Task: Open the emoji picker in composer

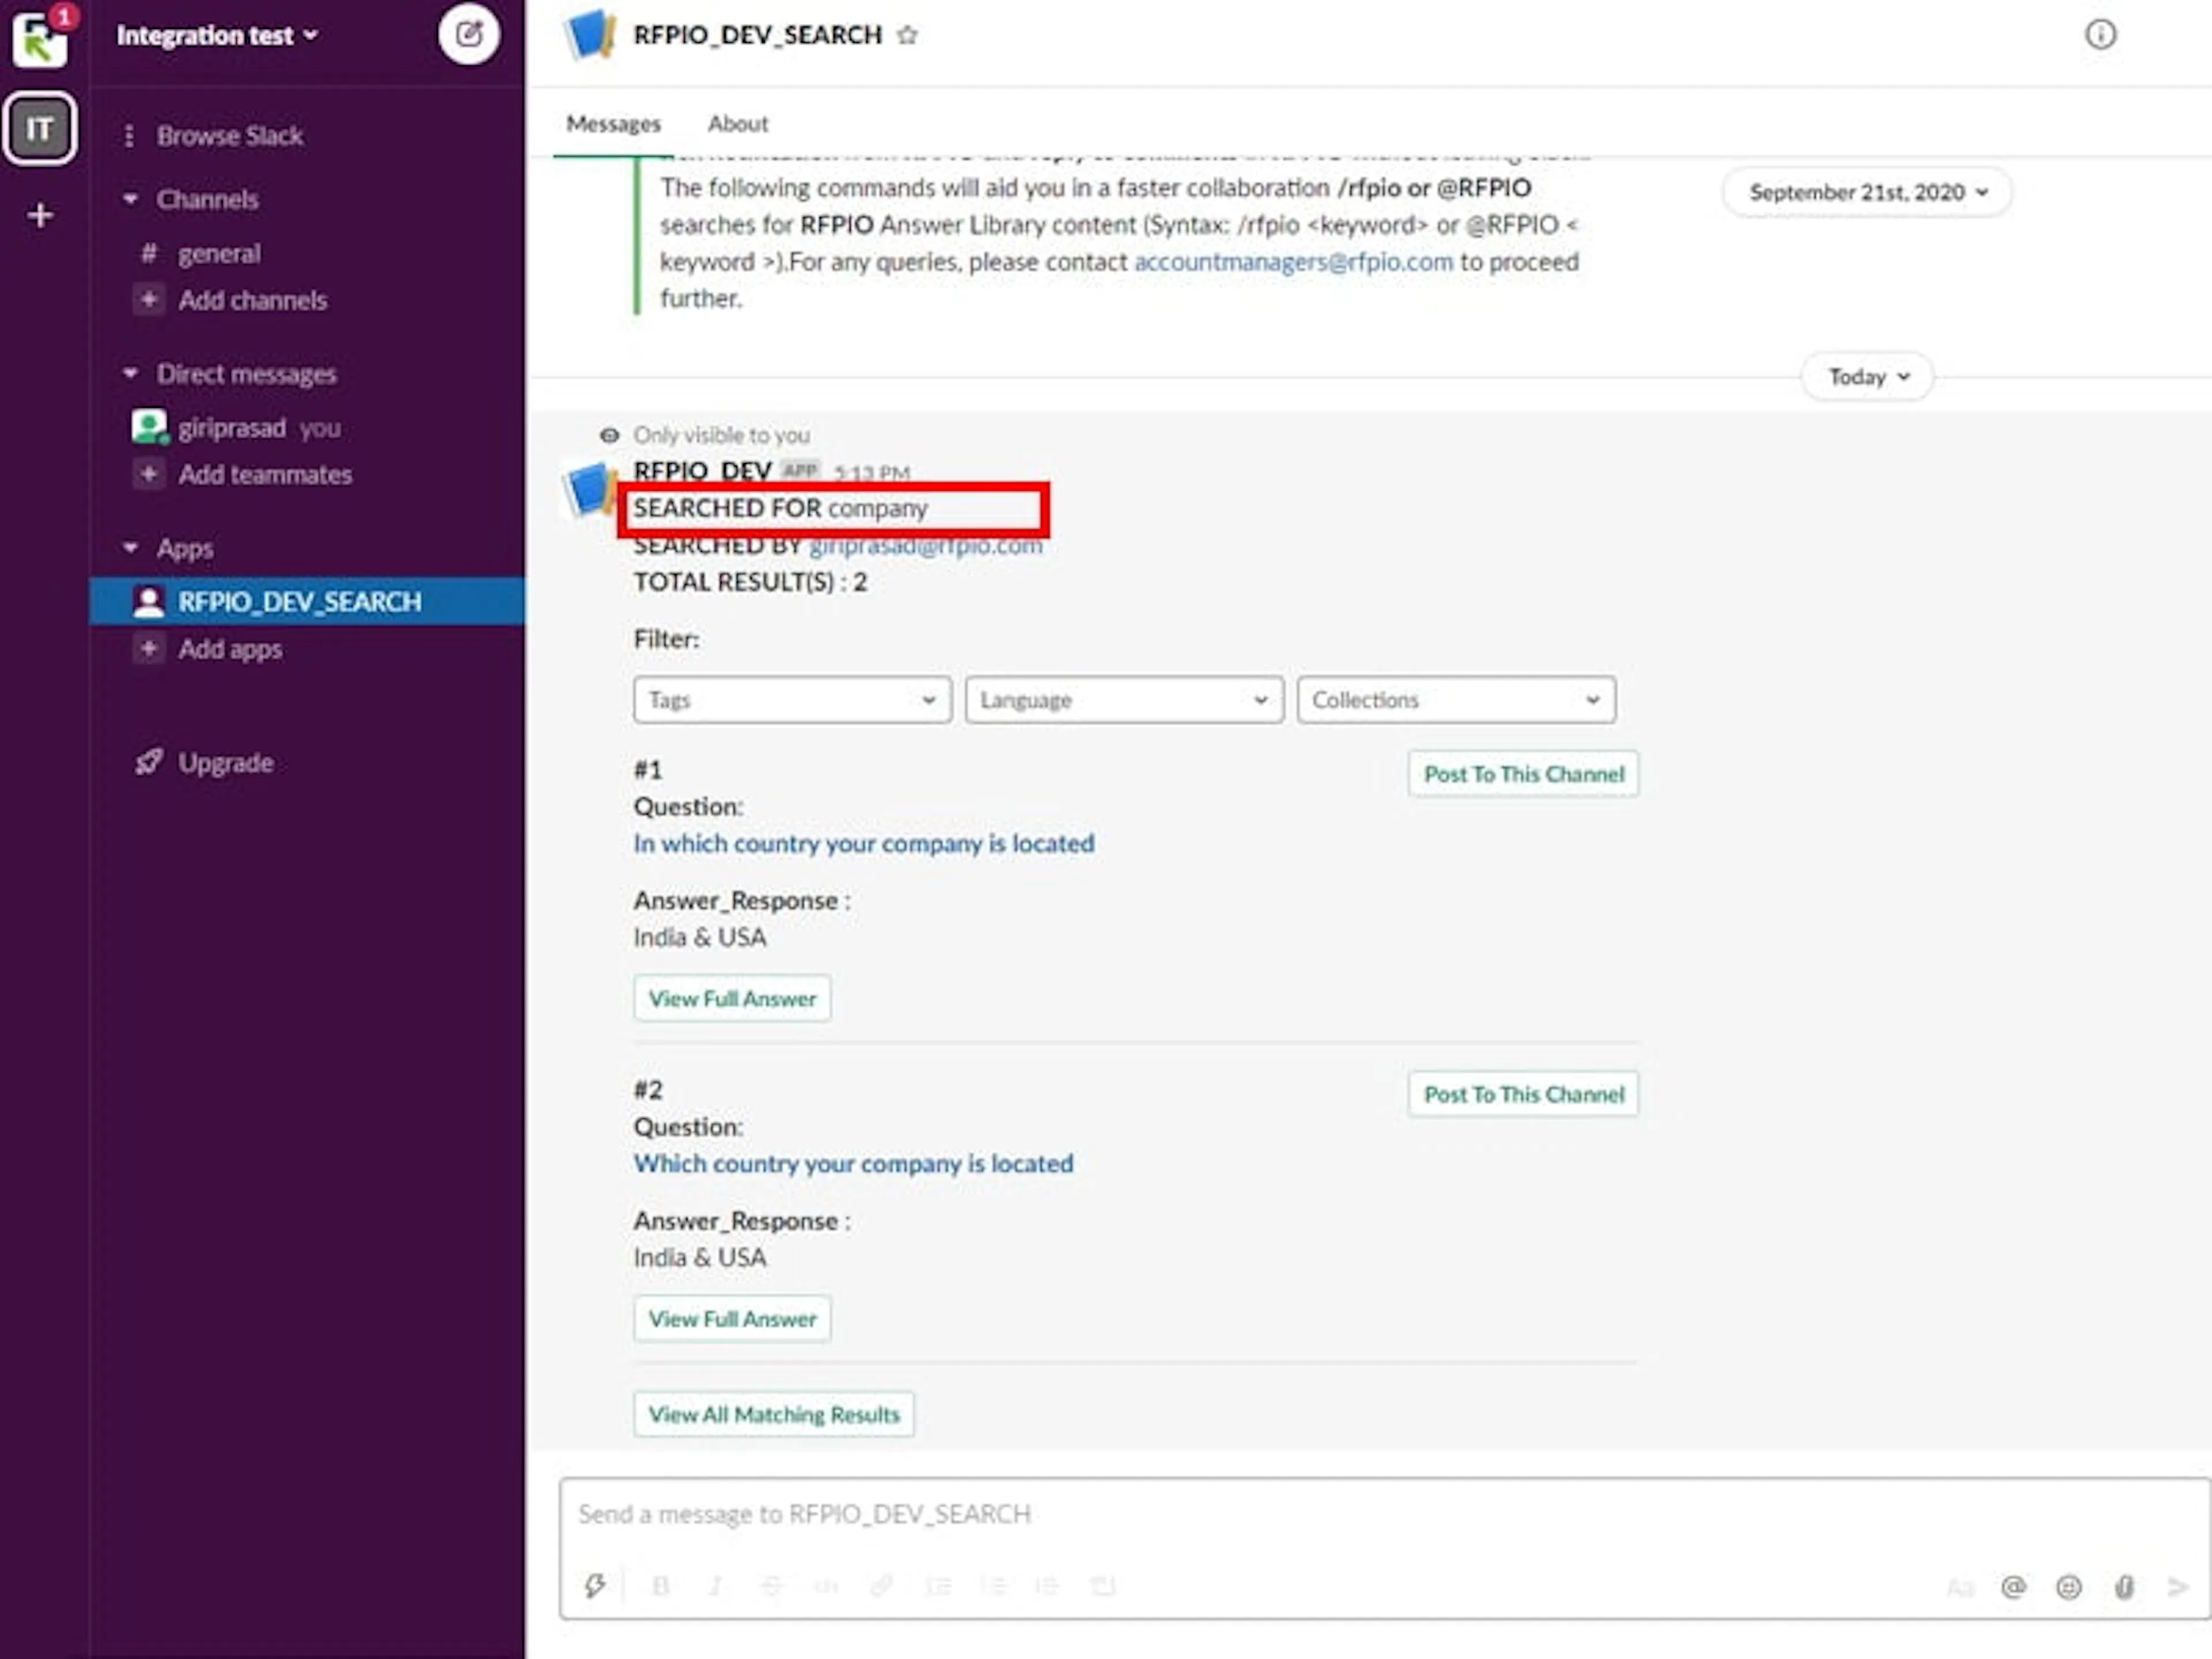Action: (x=2068, y=1587)
